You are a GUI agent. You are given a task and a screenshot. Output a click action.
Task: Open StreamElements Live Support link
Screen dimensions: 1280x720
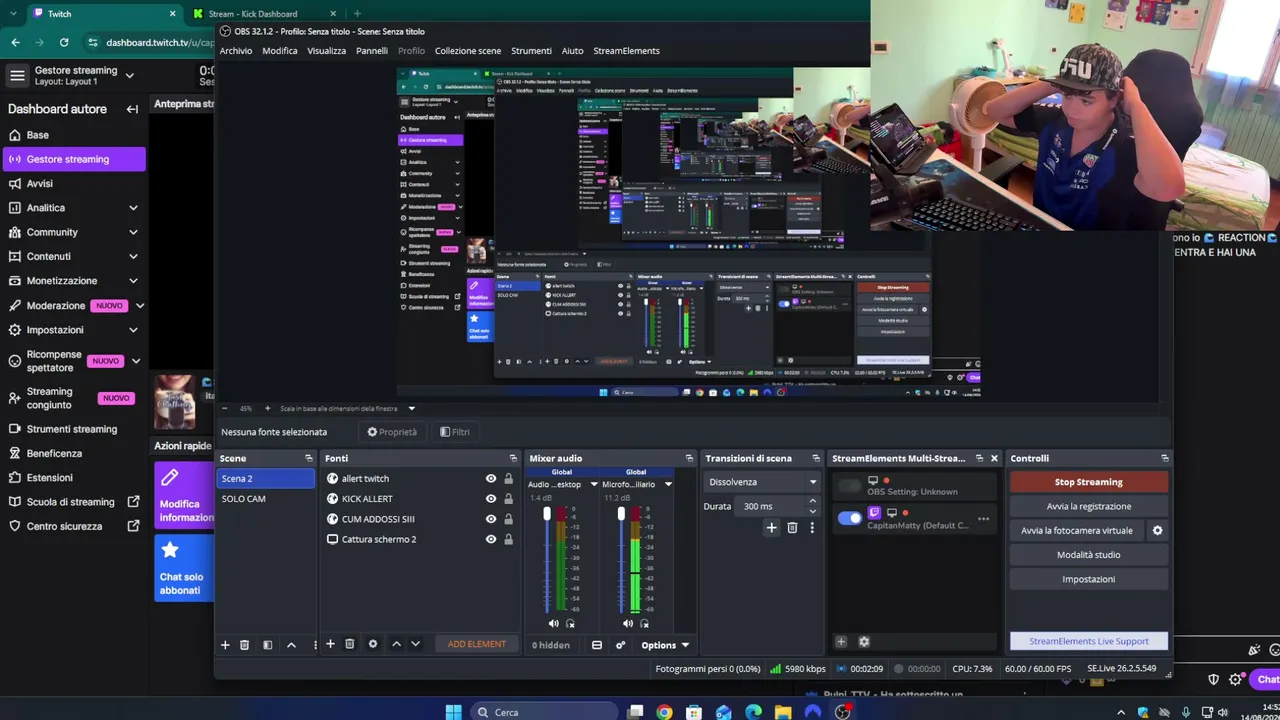pyautogui.click(x=1089, y=641)
